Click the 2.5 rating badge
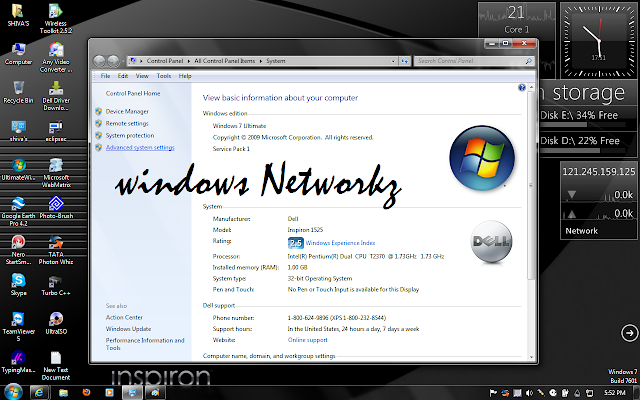The height and width of the screenshot is (400, 640). pos(296,243)
